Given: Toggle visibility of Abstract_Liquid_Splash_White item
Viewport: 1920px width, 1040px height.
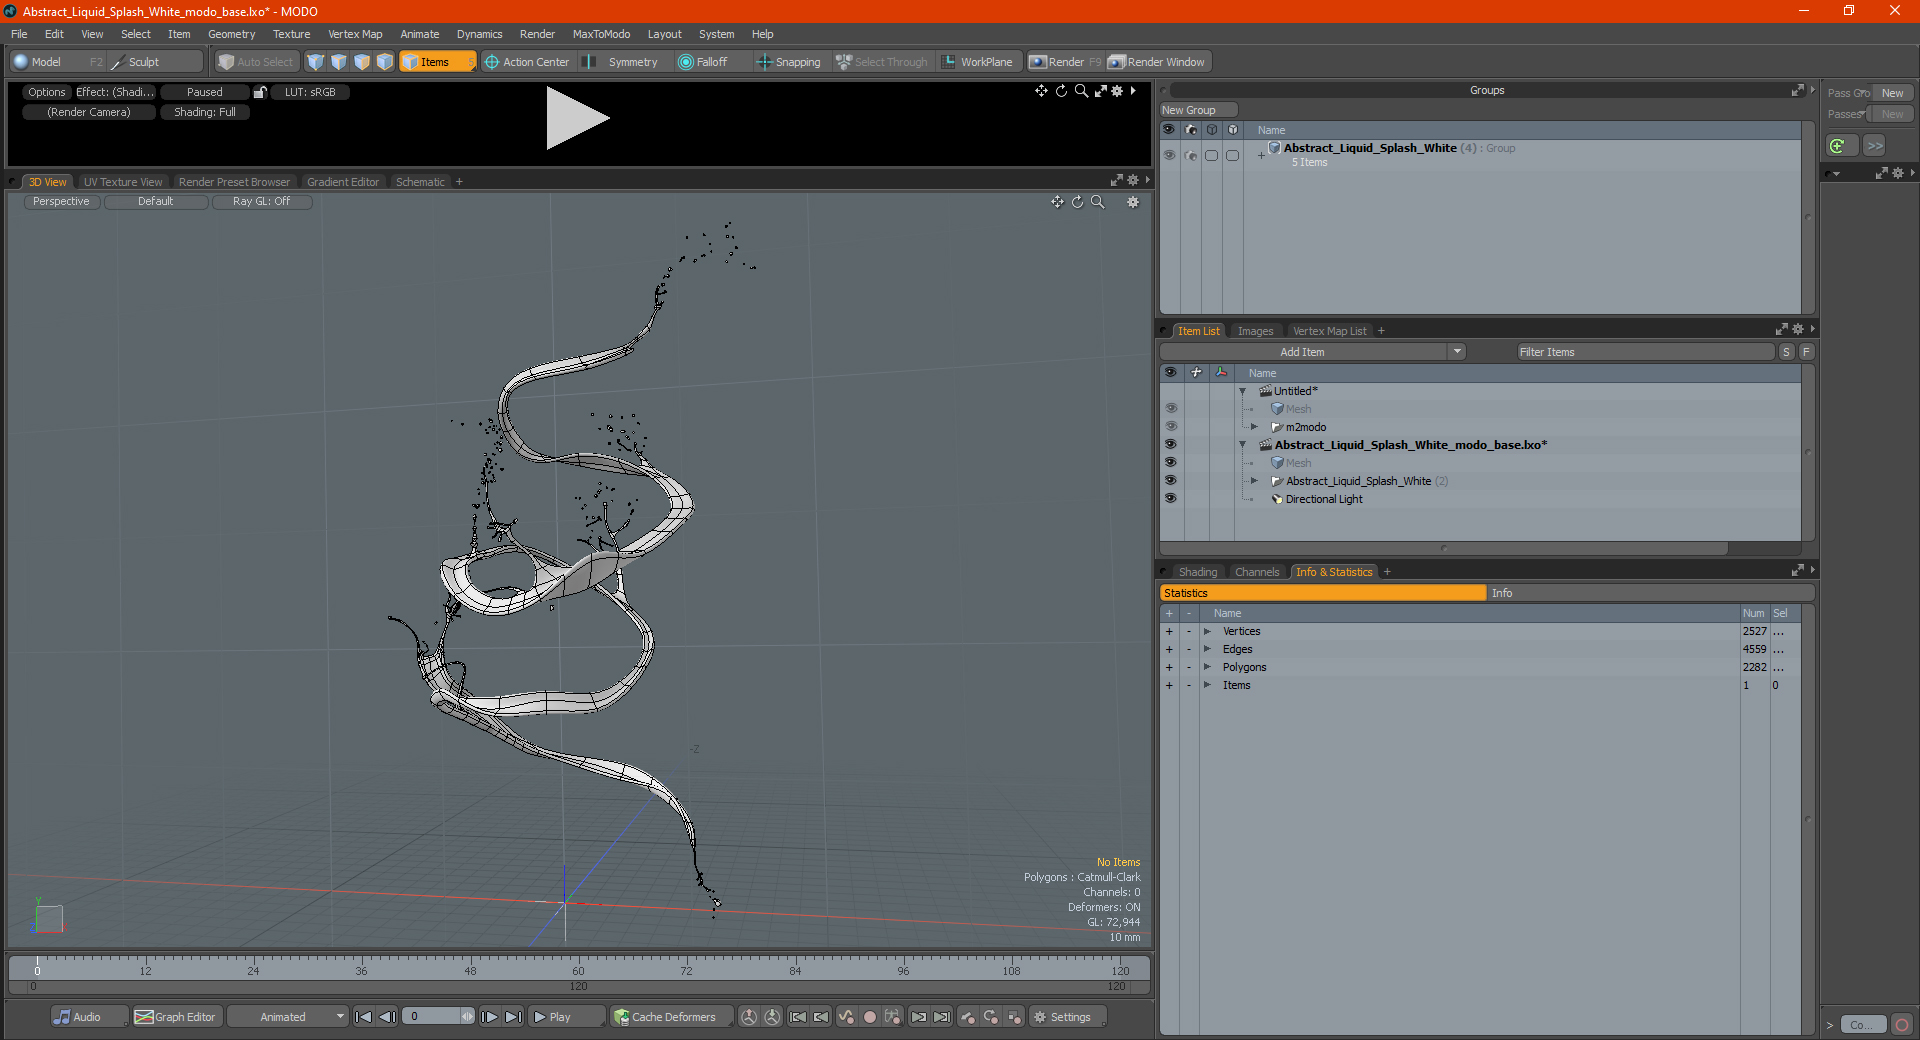Looking at the screenshot, I should [x=1170, y=481].
